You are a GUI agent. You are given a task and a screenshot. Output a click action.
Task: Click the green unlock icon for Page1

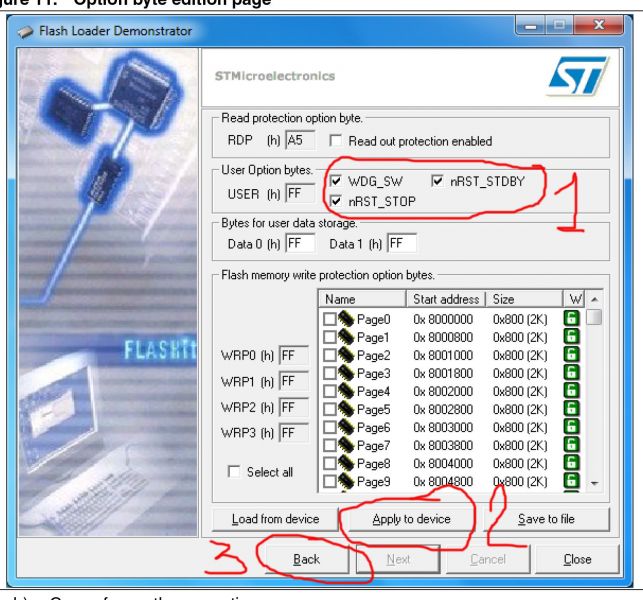point(572,336)
